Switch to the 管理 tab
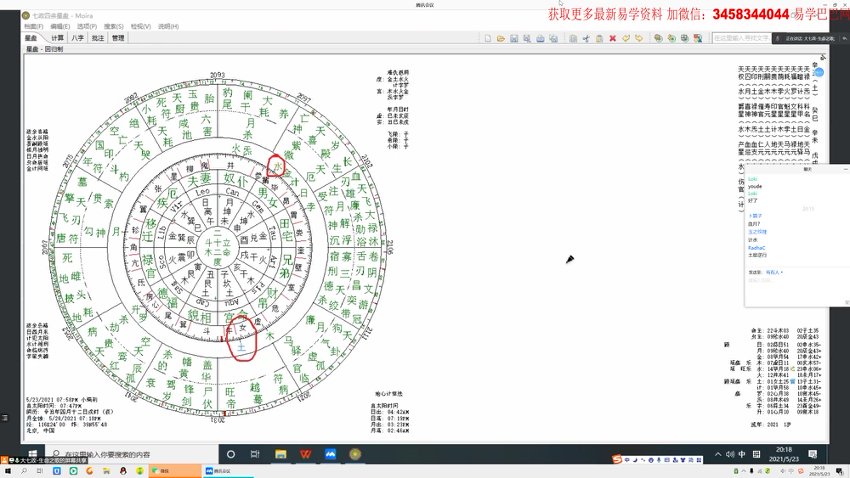The height and width of the screenshot is (478, 850). pyautogui.click(x=118, y=38)
